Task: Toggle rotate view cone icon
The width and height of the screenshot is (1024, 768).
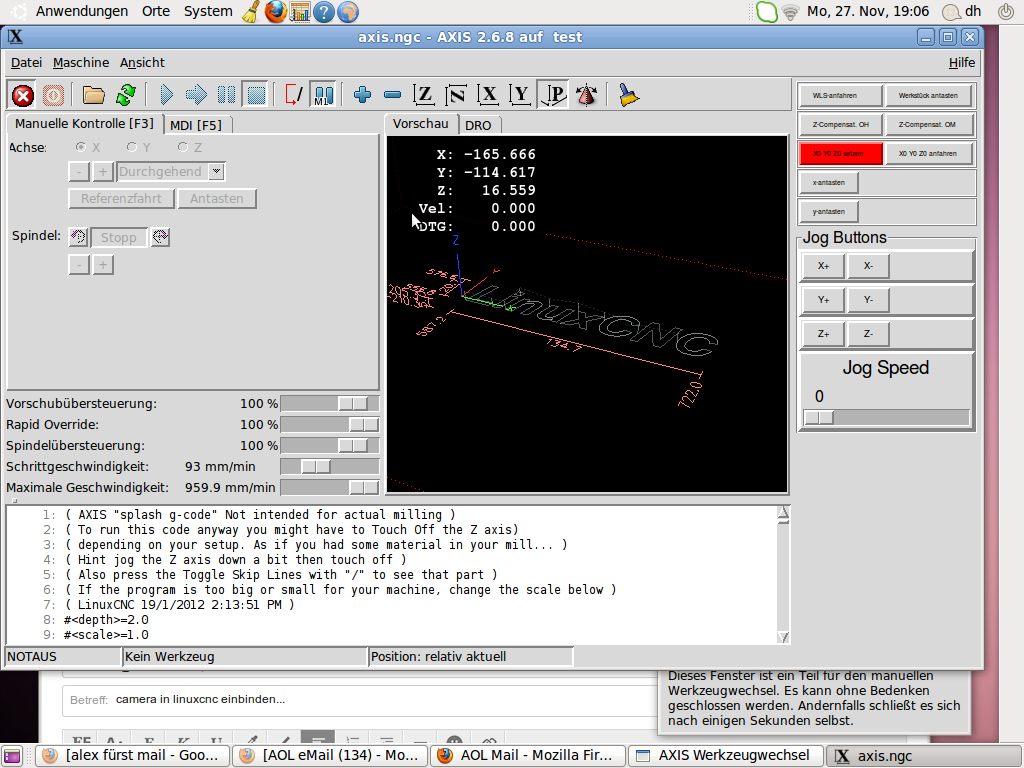Action: tap(586, 95)
